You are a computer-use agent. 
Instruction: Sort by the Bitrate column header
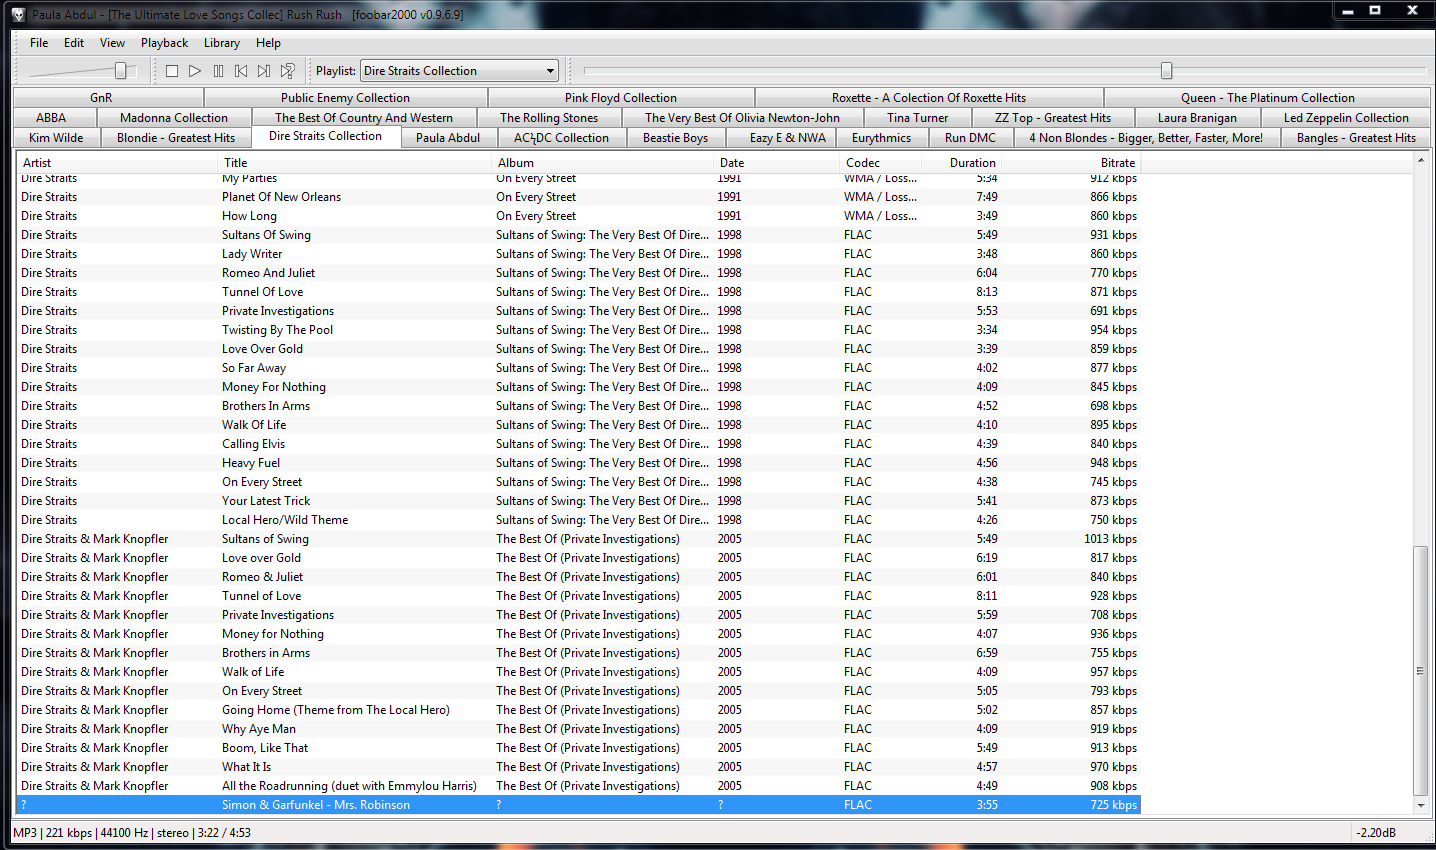pyautogui.click(x=1071, y=163)
